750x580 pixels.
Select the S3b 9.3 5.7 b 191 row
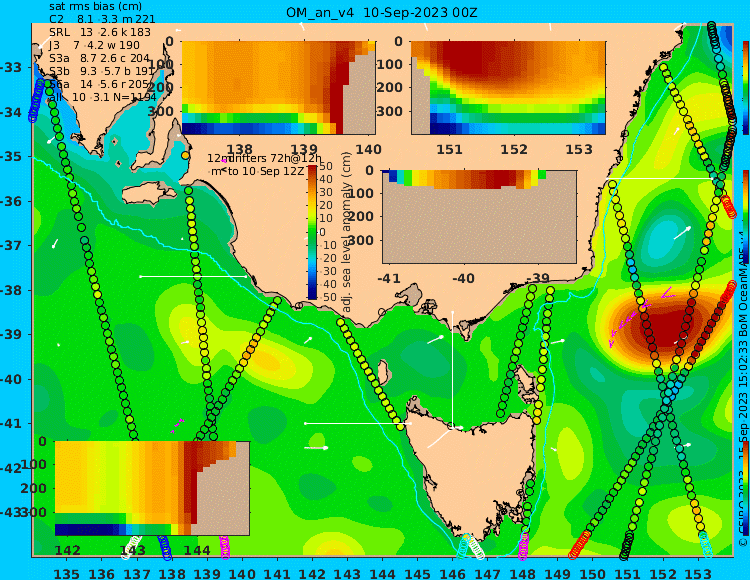point(101,71)
